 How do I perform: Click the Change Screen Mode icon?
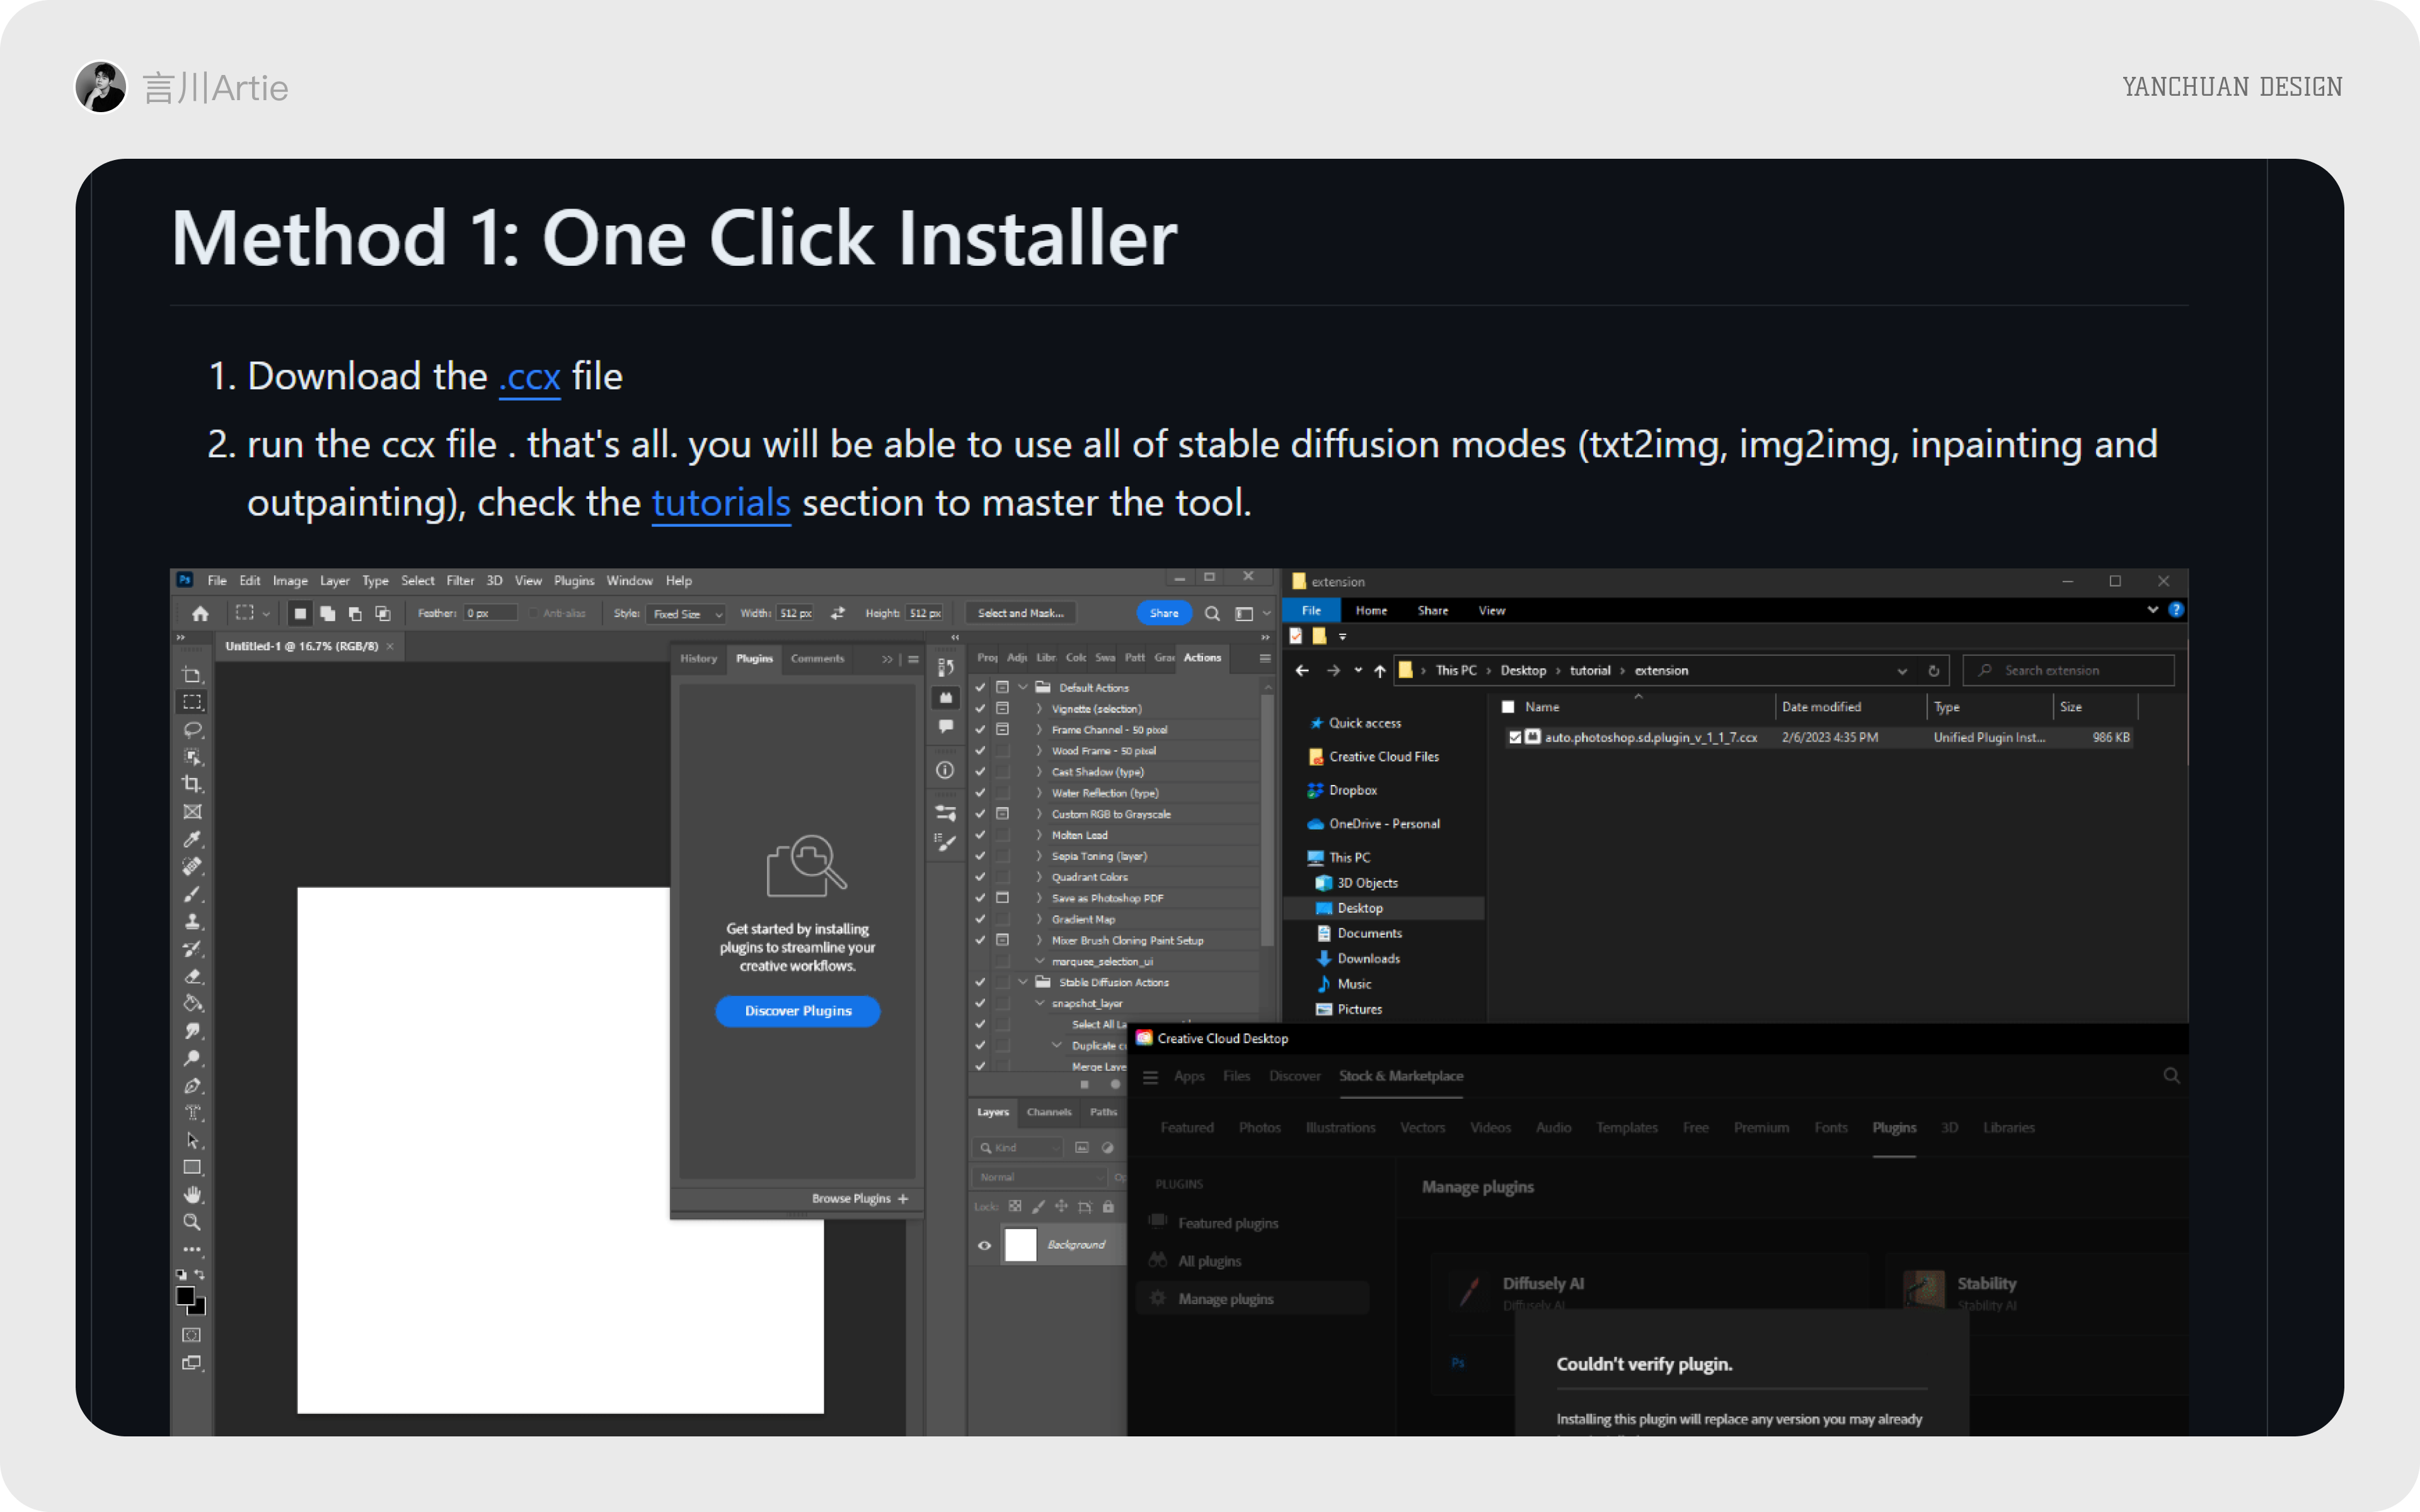pos(192,1363)
